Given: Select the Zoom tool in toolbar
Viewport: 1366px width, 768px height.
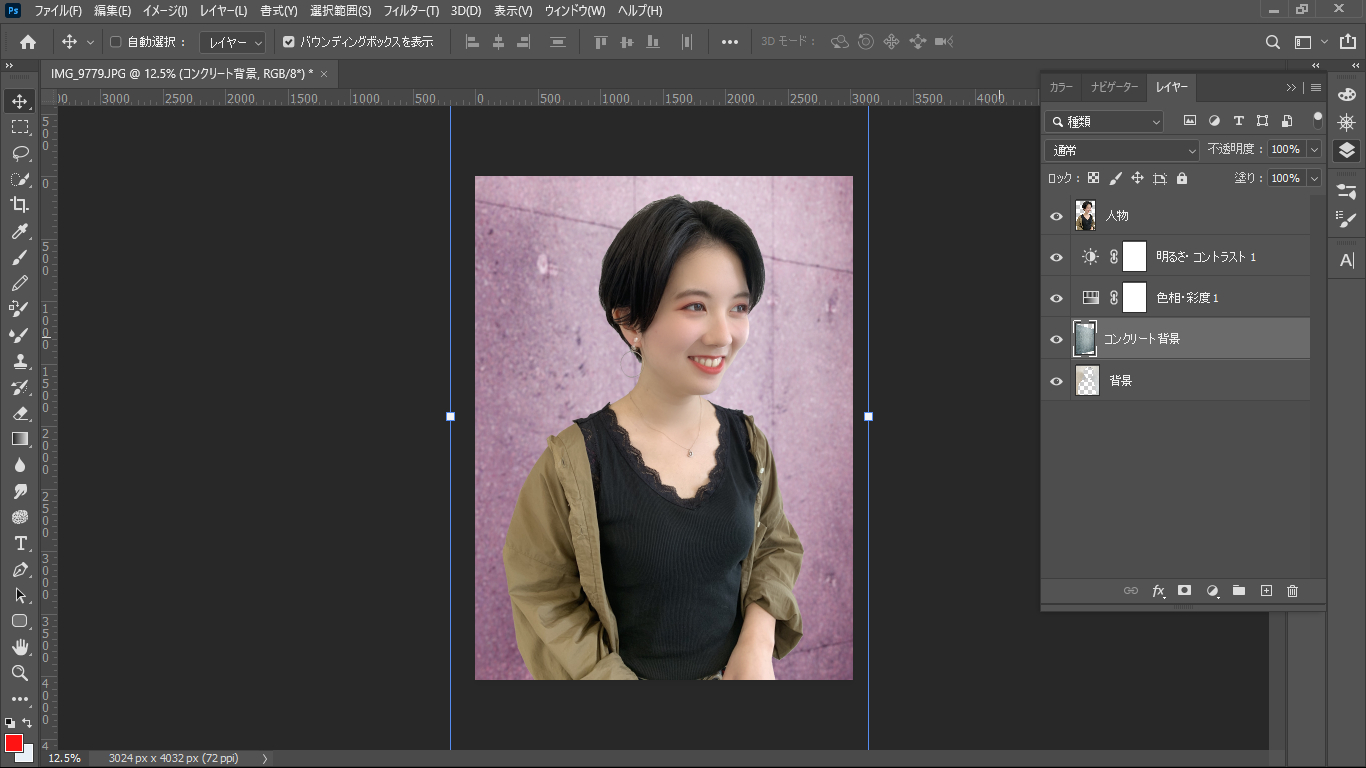Looking at the screenshot, I should [19, 673].
